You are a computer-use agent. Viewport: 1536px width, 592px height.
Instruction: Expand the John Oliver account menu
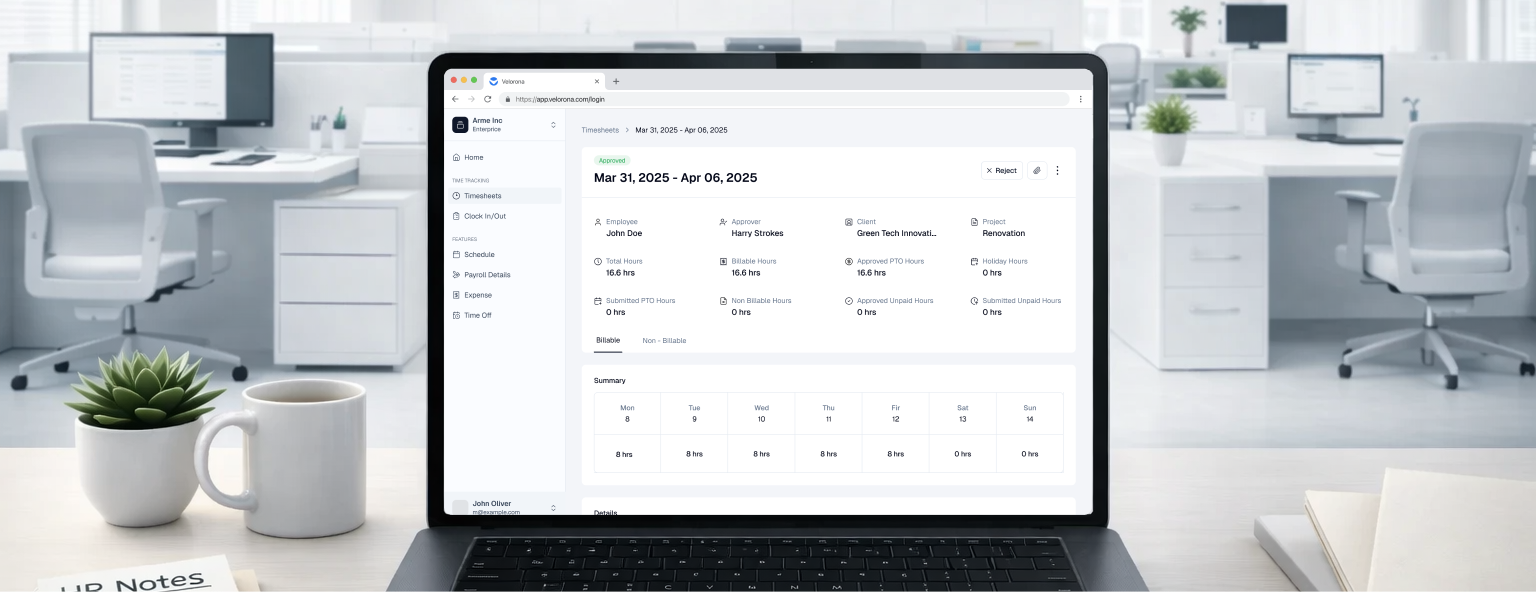coord(553,508)
